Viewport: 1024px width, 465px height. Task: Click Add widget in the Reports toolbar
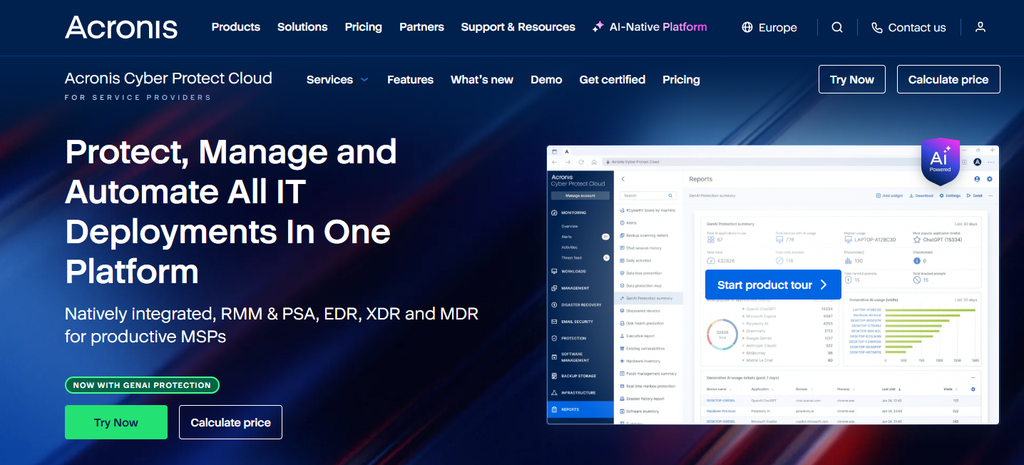click(889, 195)
